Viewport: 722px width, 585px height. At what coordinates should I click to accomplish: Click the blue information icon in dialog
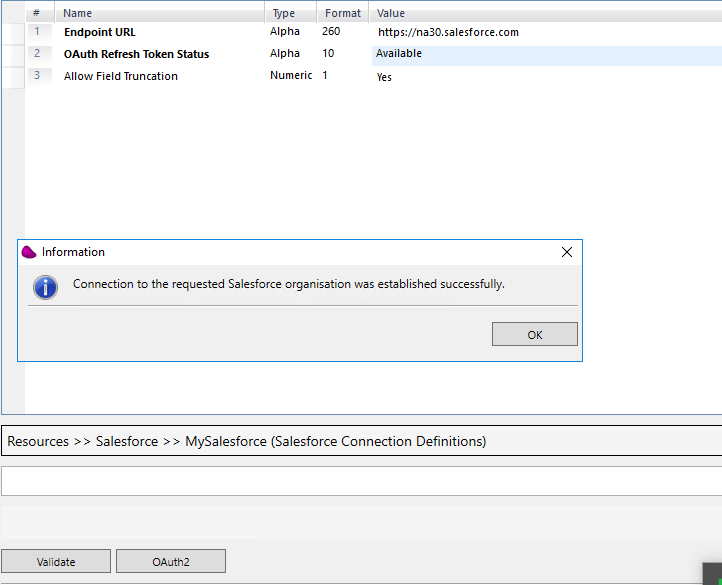coord(45,287)
